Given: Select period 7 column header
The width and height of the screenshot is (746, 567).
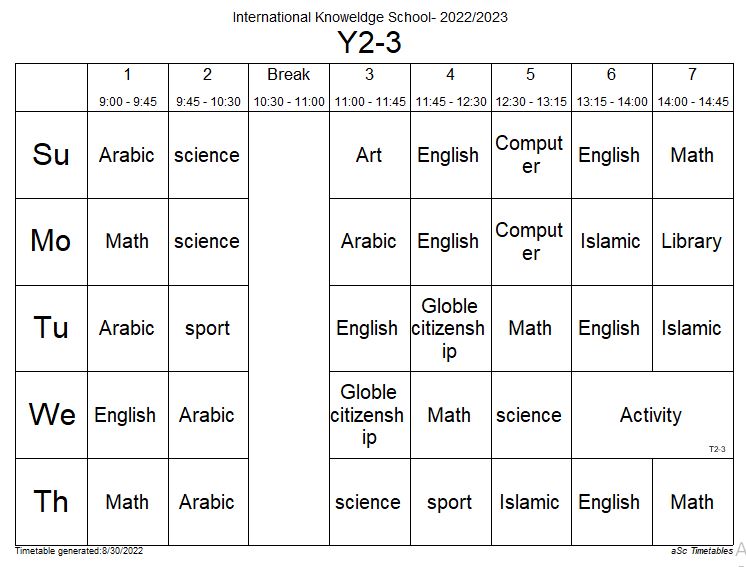Looking at the screenshot, I should [693, 88].
